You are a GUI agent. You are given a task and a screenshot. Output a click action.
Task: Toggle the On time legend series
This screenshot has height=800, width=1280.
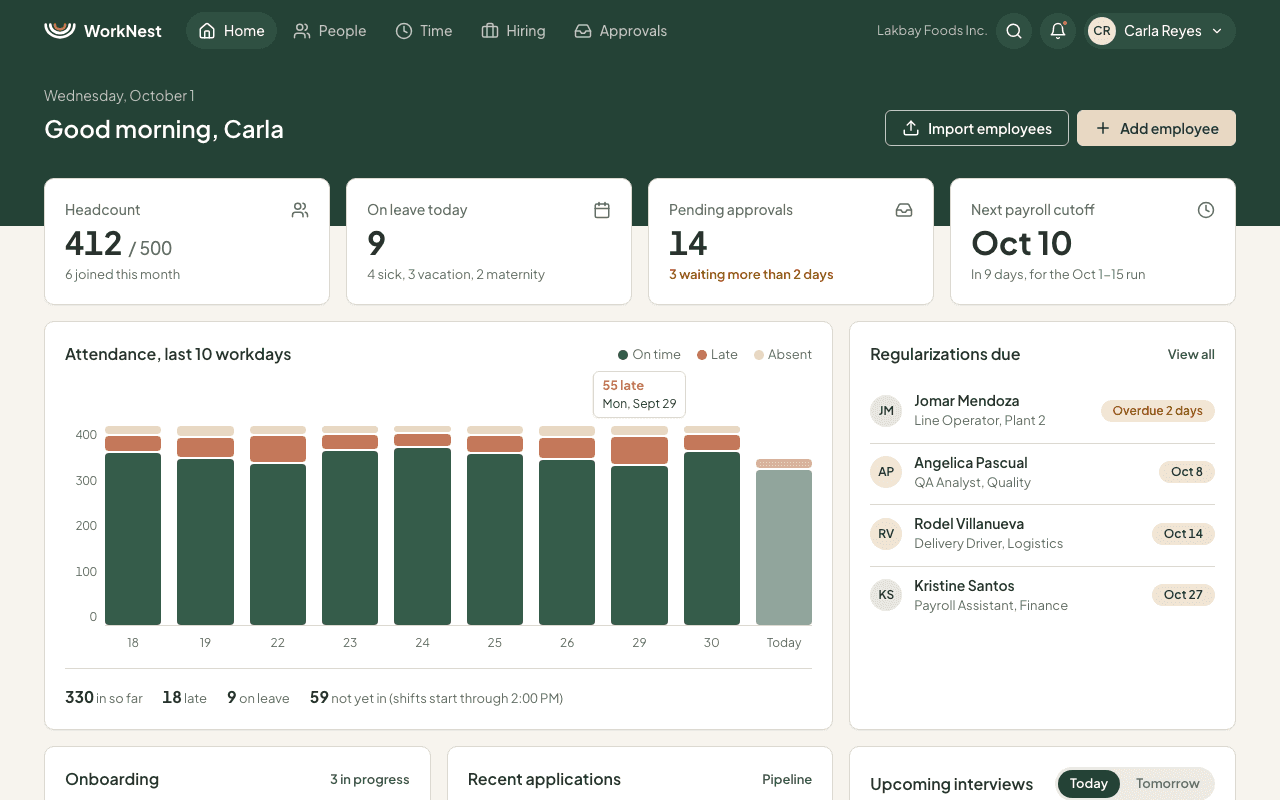[649, 355]
